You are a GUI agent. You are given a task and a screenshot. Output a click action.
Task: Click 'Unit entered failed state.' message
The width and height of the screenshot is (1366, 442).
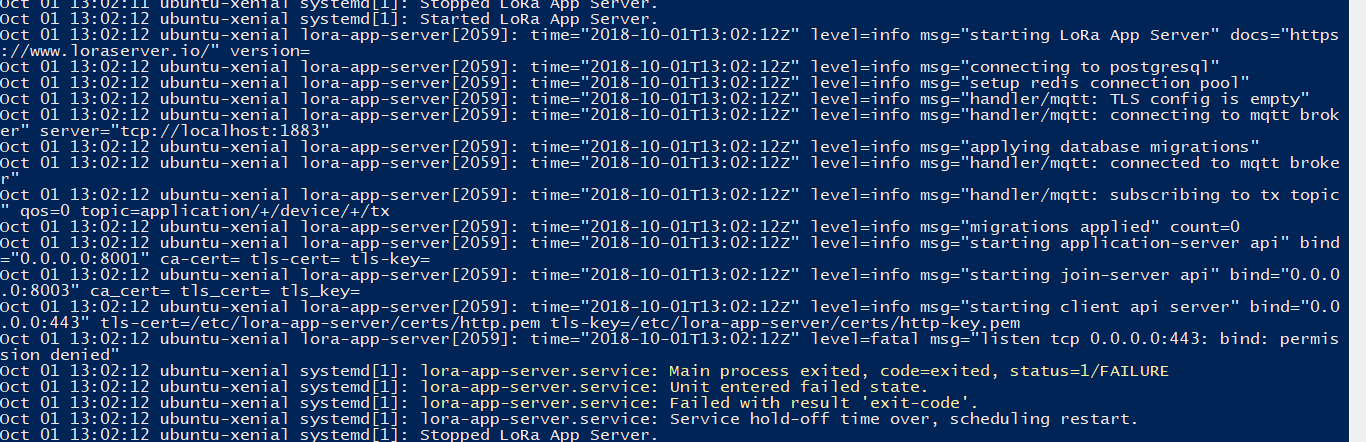click(798, 387)
